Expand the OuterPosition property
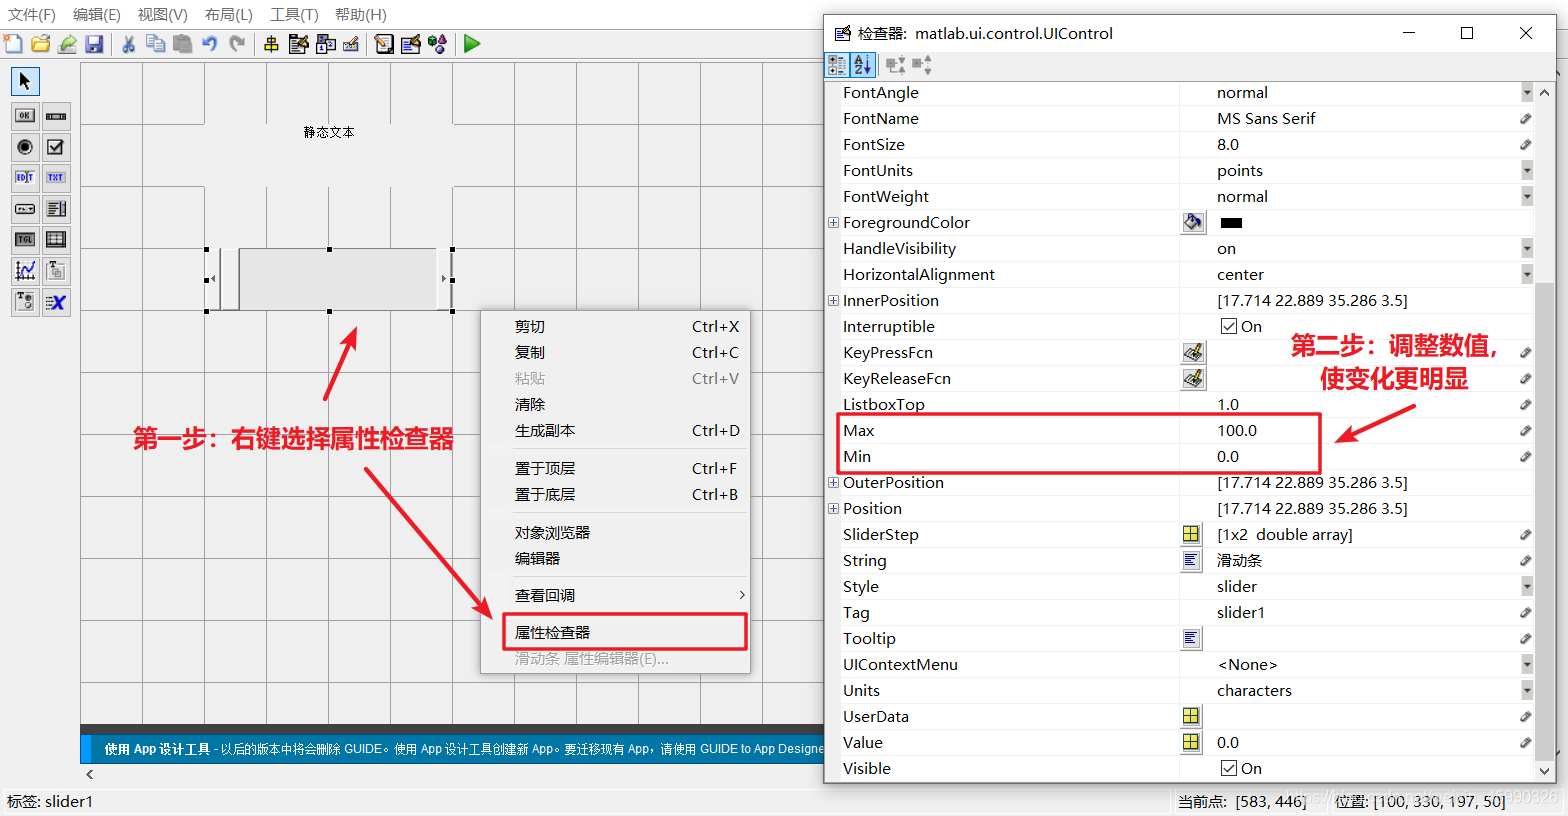 (833, 482)
